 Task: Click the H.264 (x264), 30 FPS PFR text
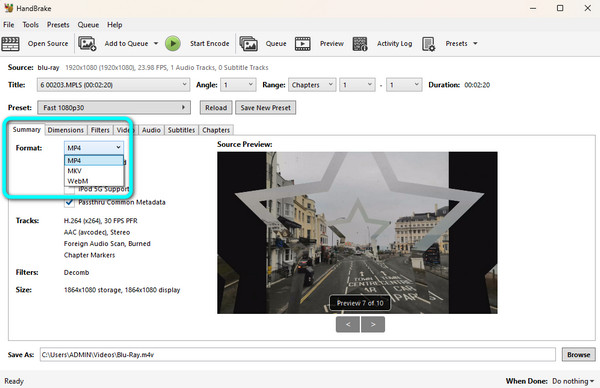pyautogui.click(x=101, y=221)
